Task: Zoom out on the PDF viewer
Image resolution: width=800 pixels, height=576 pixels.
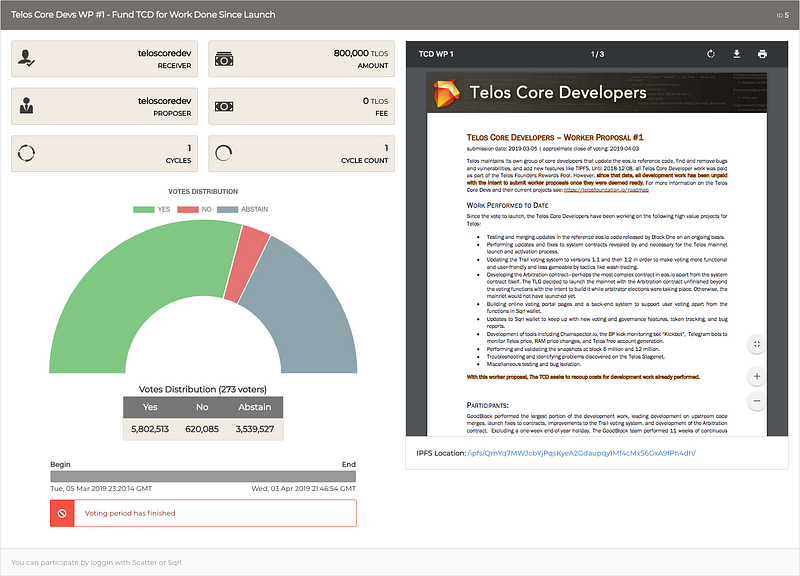Action: (x=757, y=400)
